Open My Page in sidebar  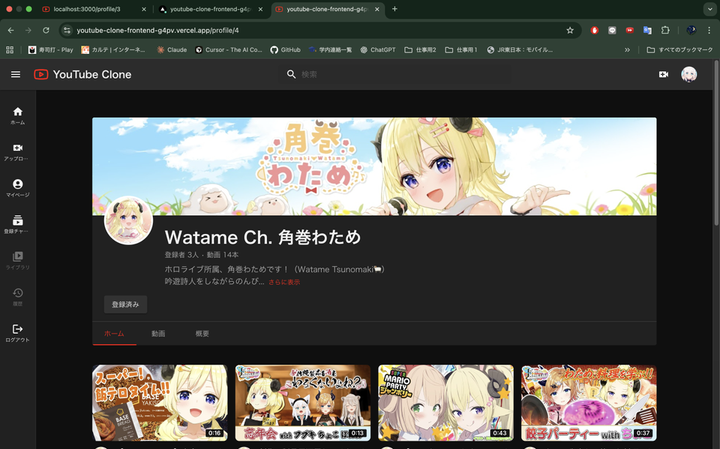pyautogui.click(x=17, y=188)
